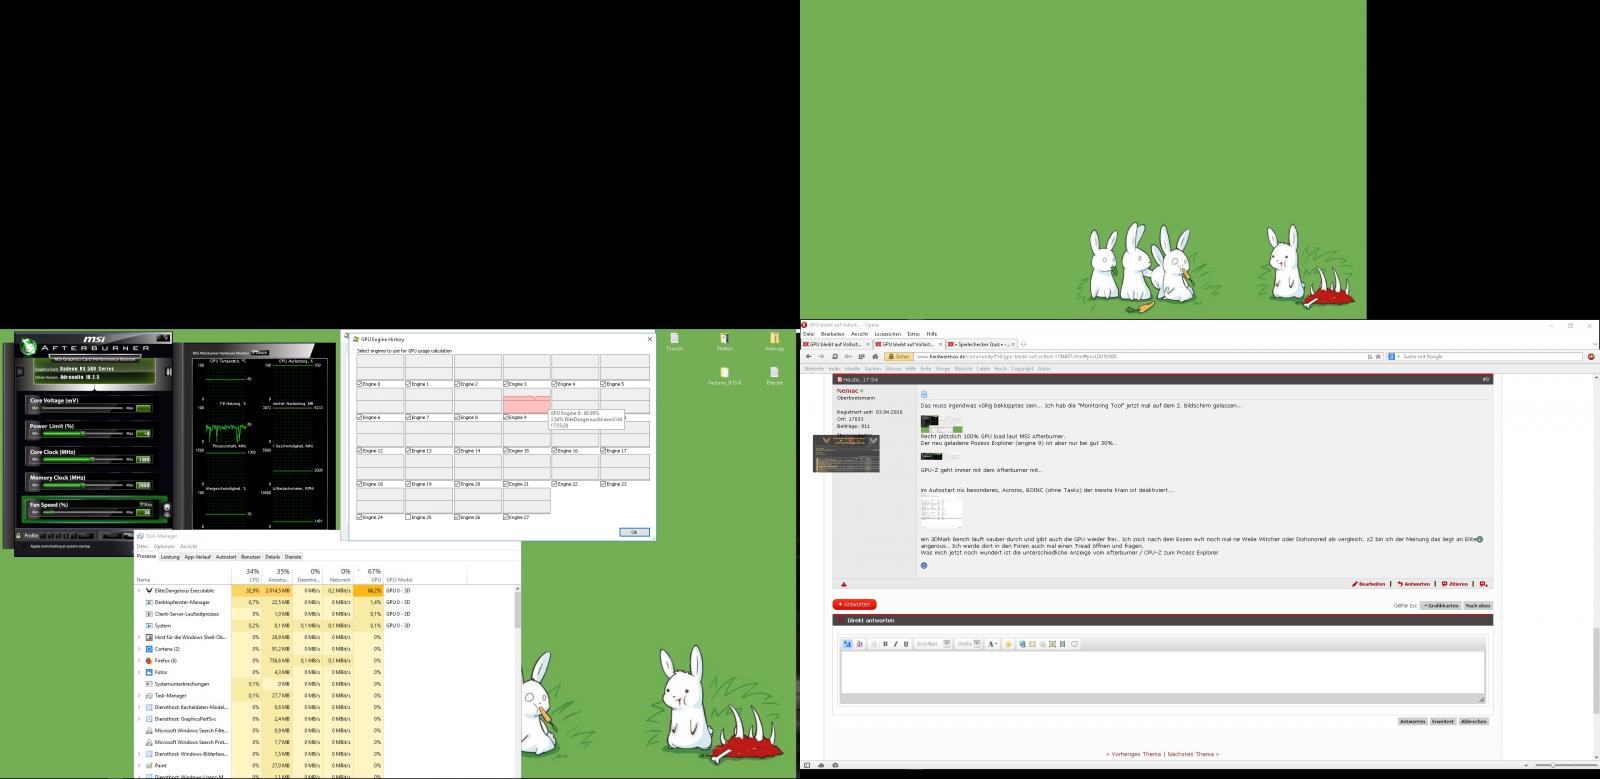1600x779 pixels.
Task: Toggle Engine 25 checkbox
Action: [x=409, y=517]
